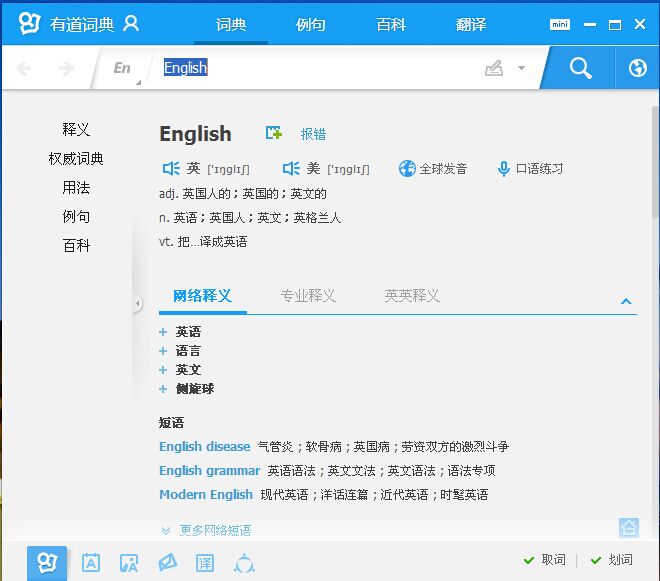Select the 英英释义 tab
The height and width of the screenshot is (581, 660).
412,296
